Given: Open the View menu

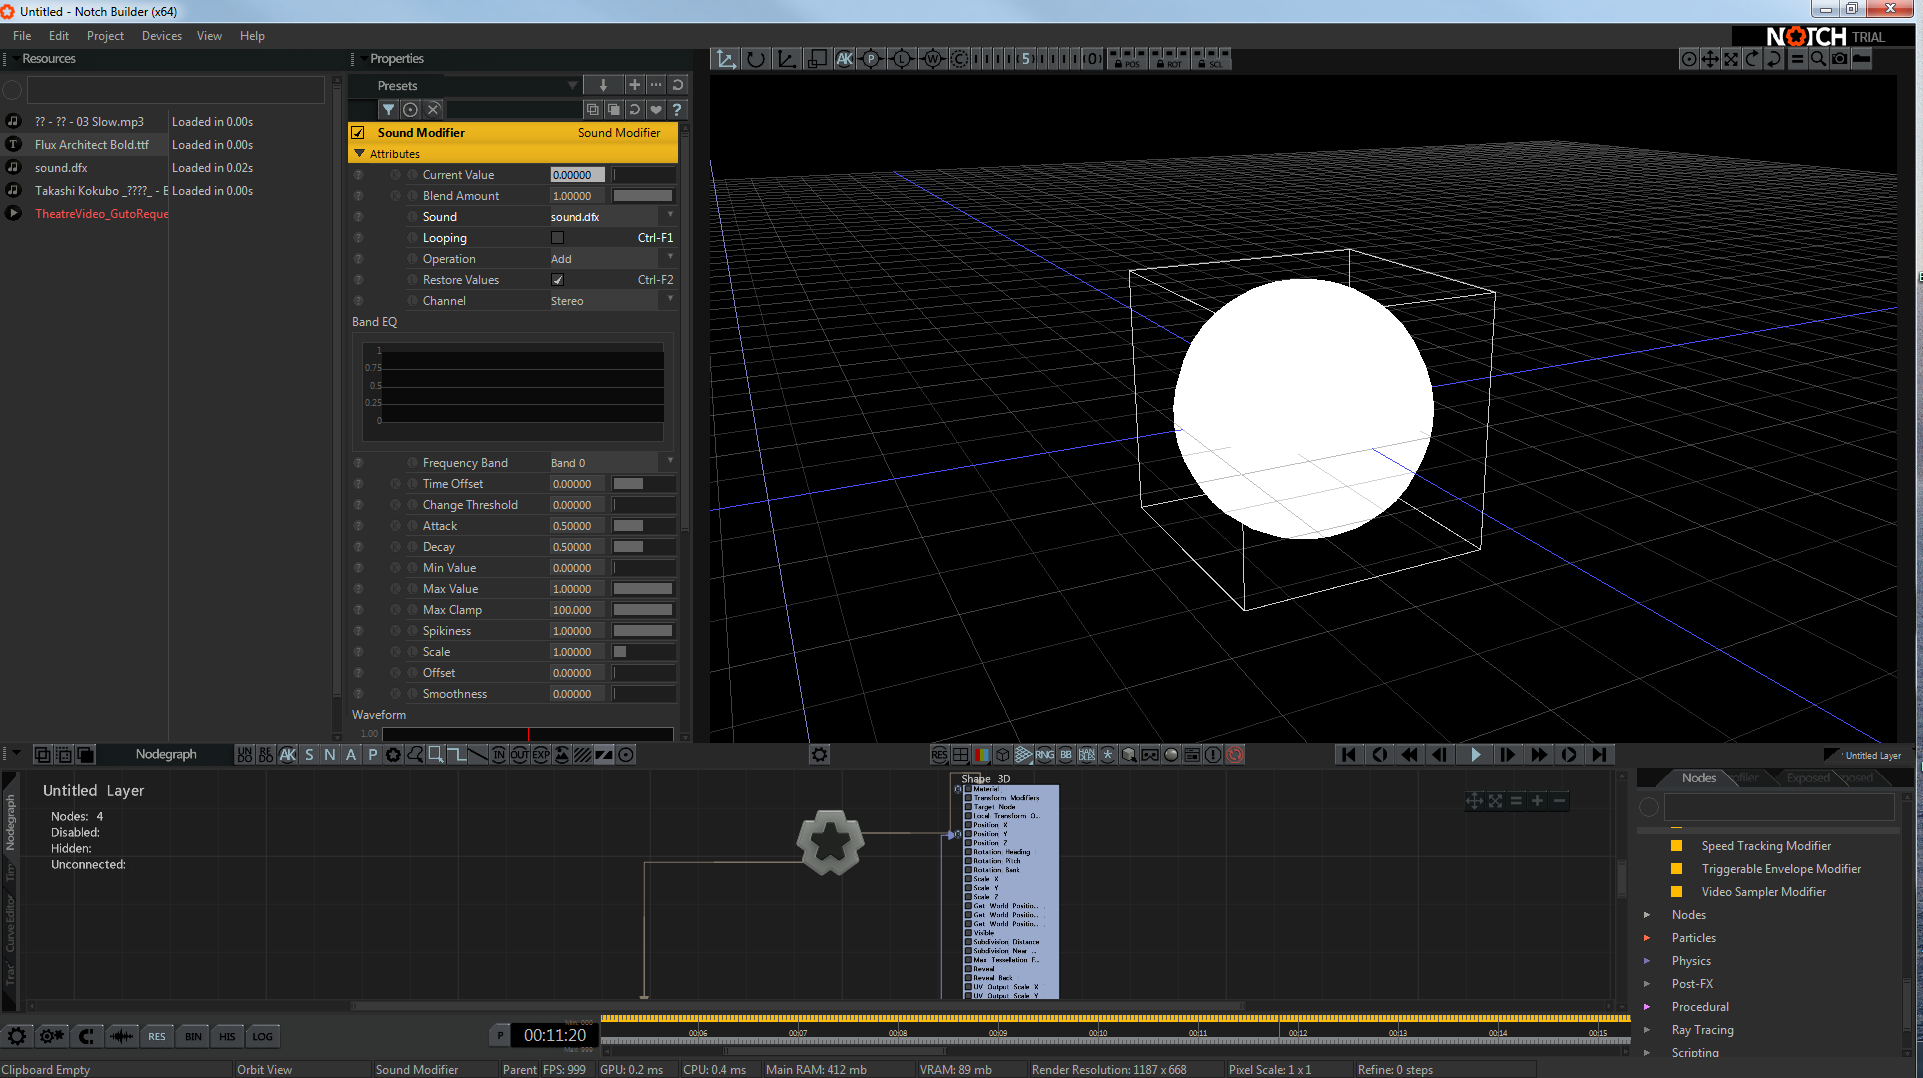Looking at the screenshot, I should [x=209, y=36].
